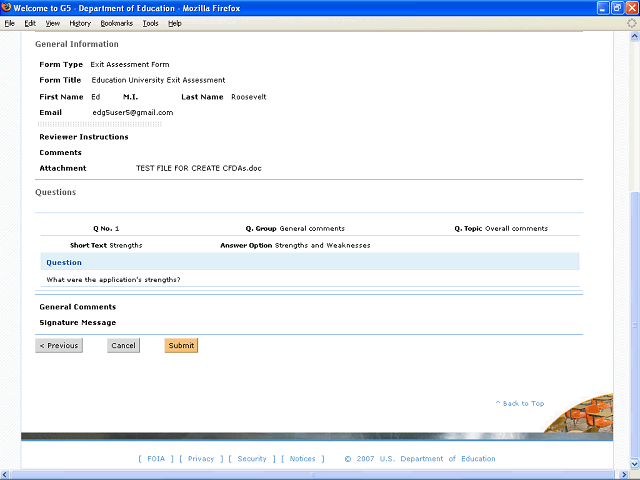Jump via Back to Top link
This screenshot has width=640, height=480.
coord(520,403)
